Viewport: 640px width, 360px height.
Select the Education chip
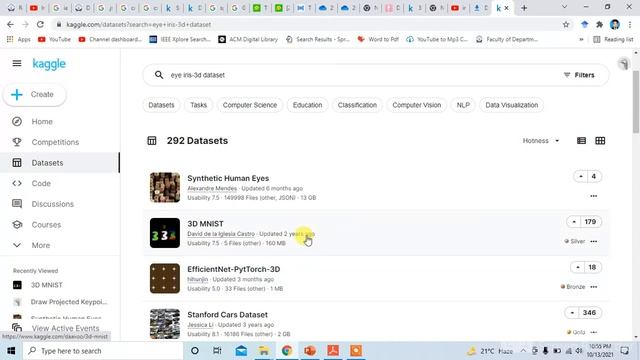coord(307,105)
